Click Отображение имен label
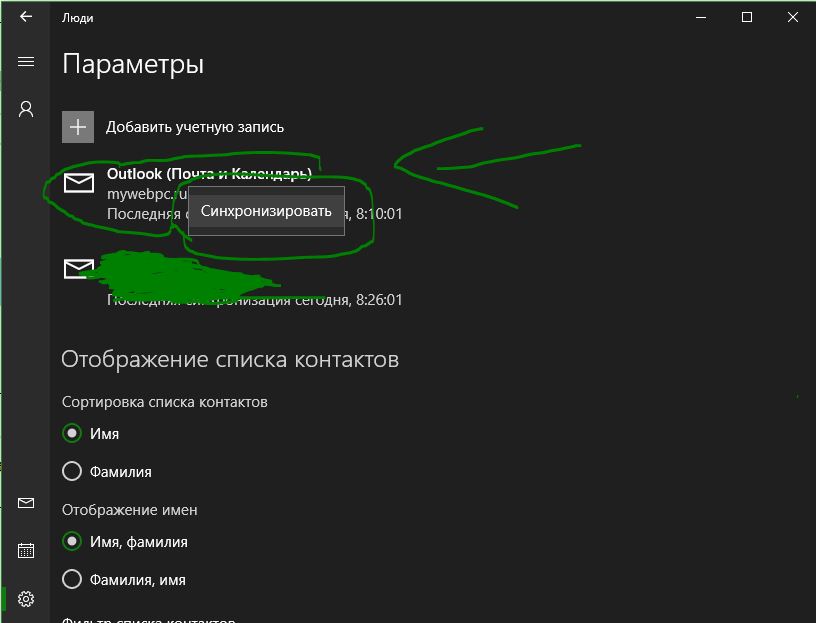Viewport: 816px width, 623px height. click(x=130, y=510)
